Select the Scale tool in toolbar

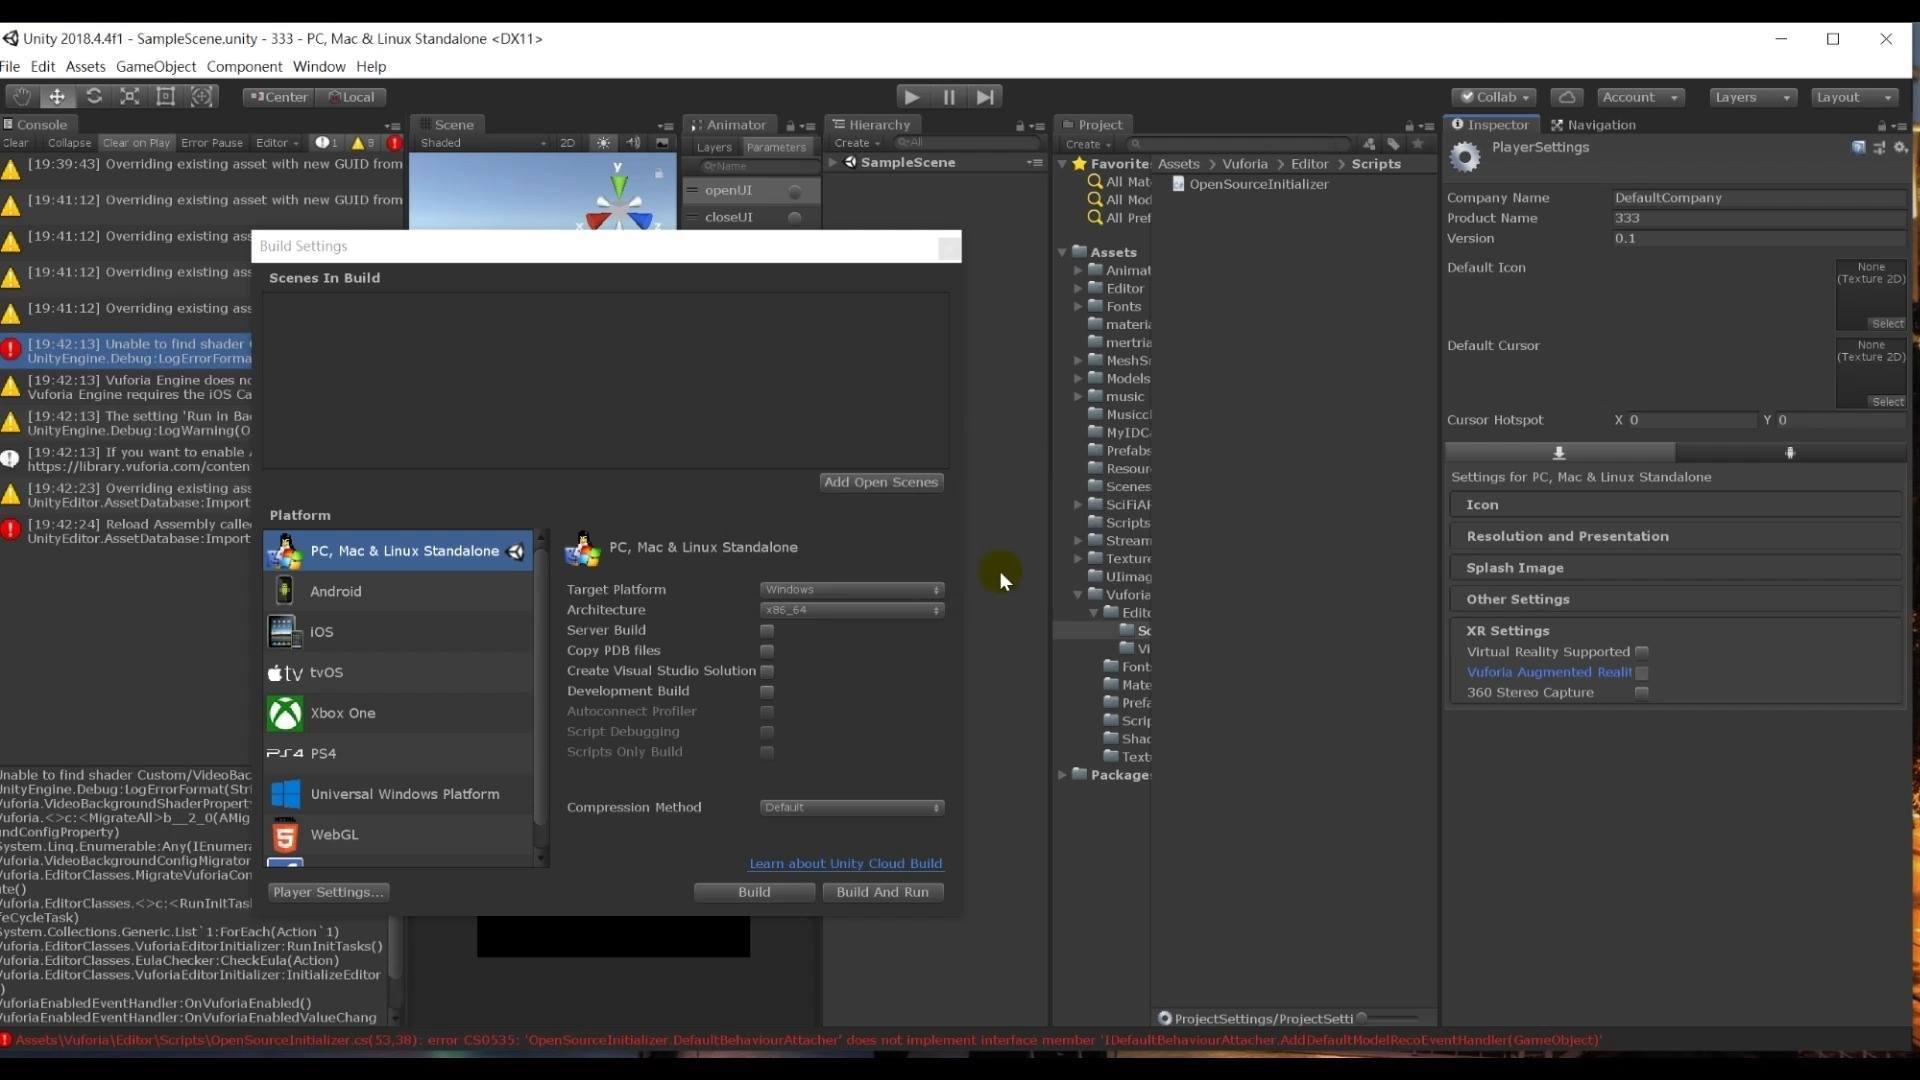[130, 97]
